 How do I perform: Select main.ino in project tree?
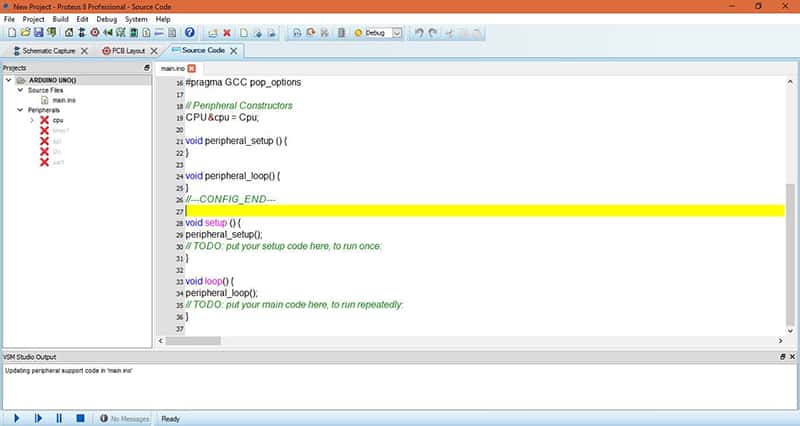point(64,101)
